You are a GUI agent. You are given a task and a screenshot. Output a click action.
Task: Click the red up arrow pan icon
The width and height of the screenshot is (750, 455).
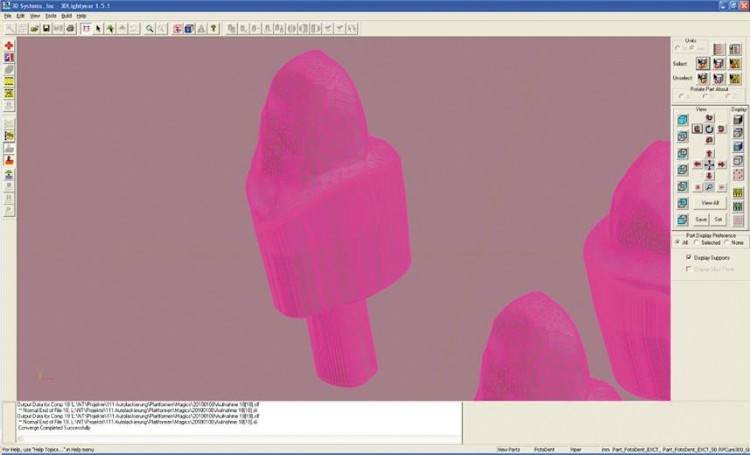click(709, 153)
